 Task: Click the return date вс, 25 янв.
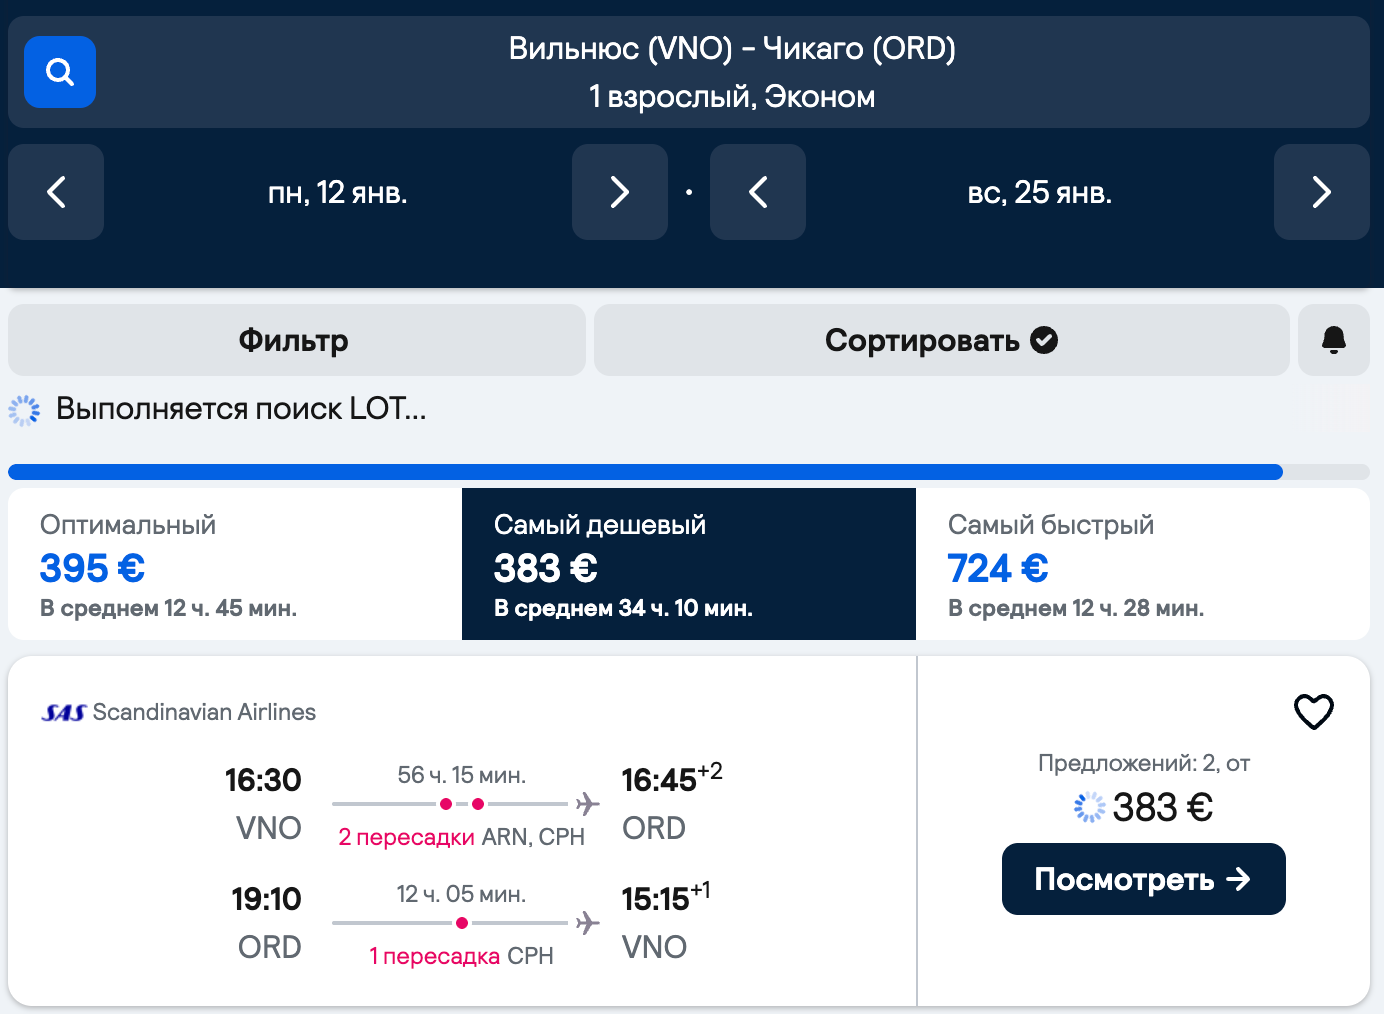pos(1040,192)
